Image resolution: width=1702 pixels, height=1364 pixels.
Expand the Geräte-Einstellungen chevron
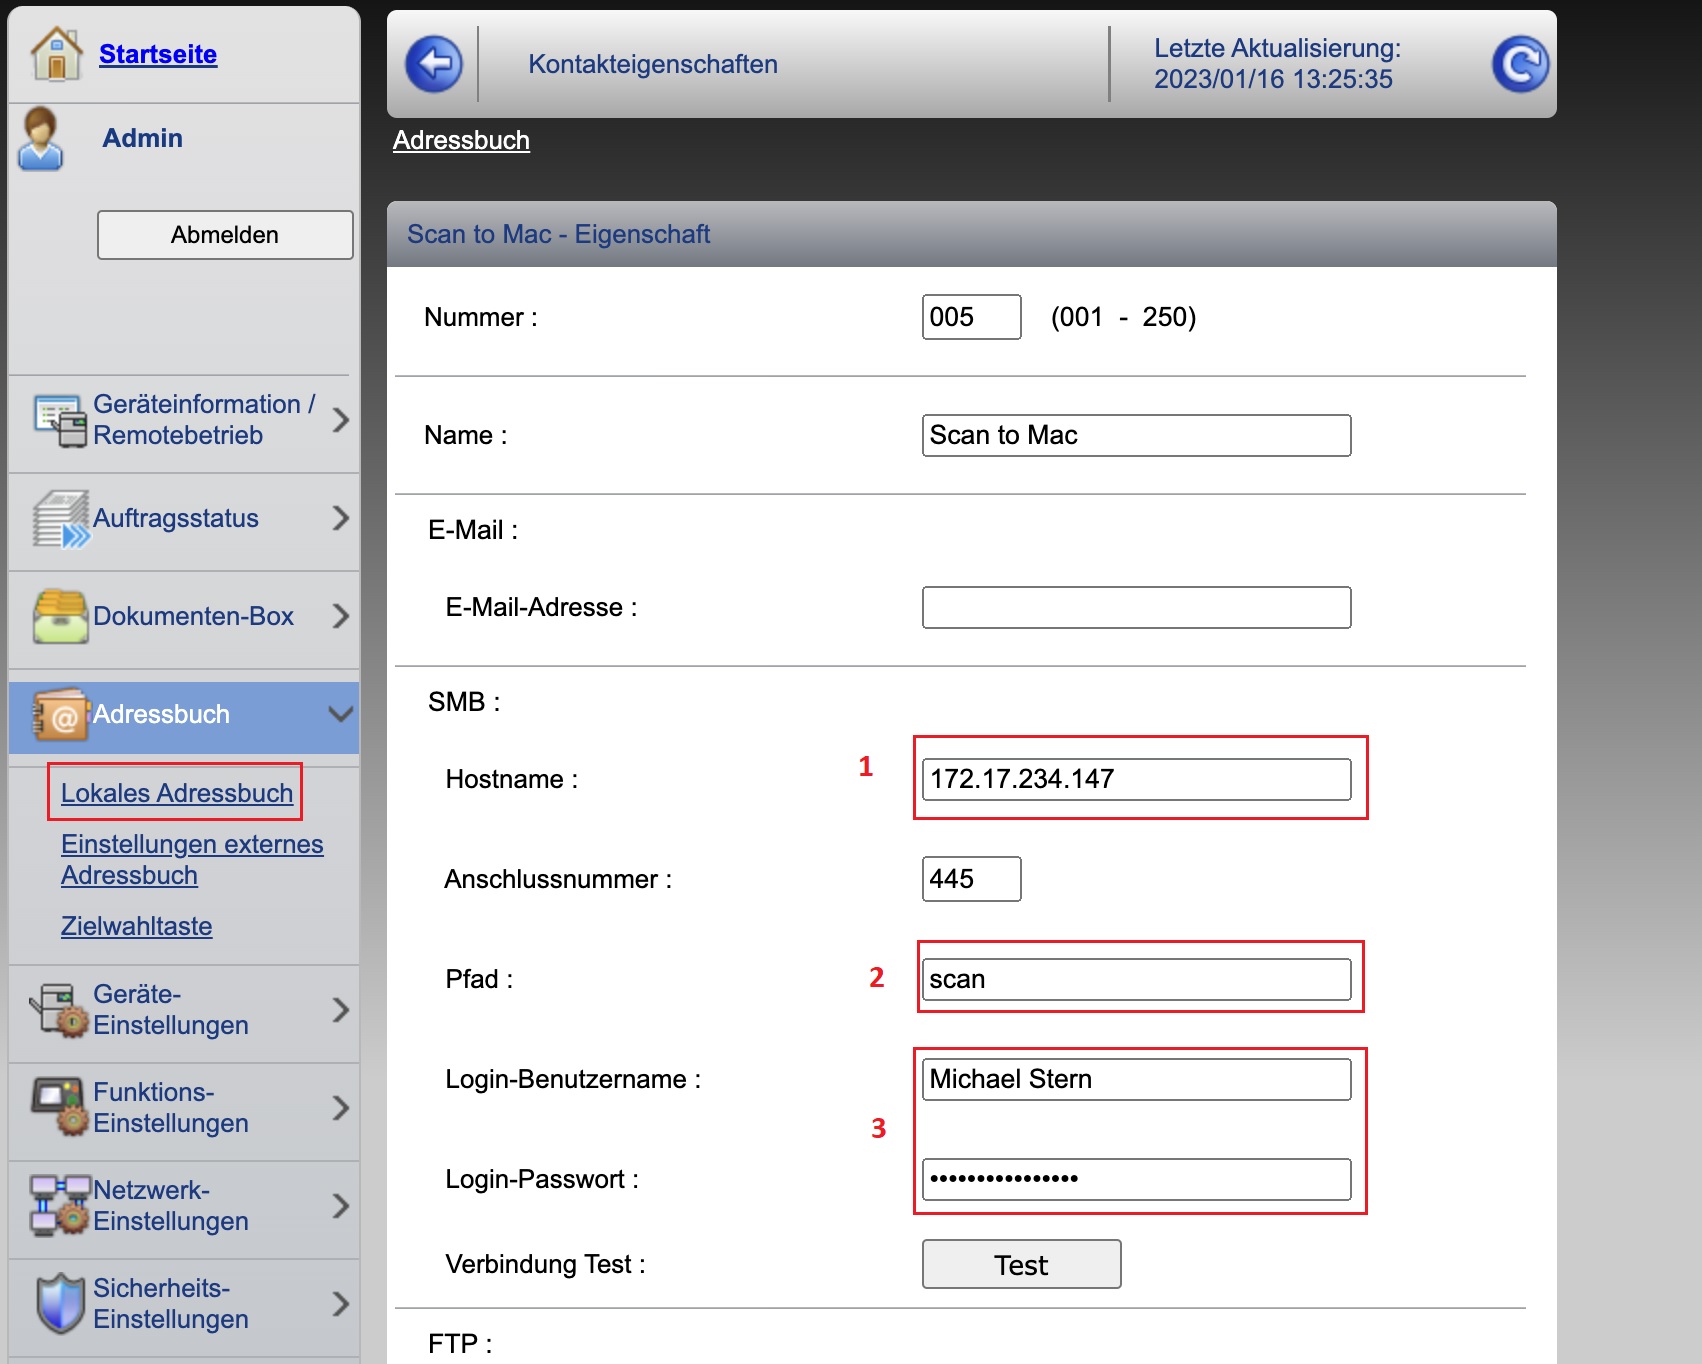coord(340,1010)
